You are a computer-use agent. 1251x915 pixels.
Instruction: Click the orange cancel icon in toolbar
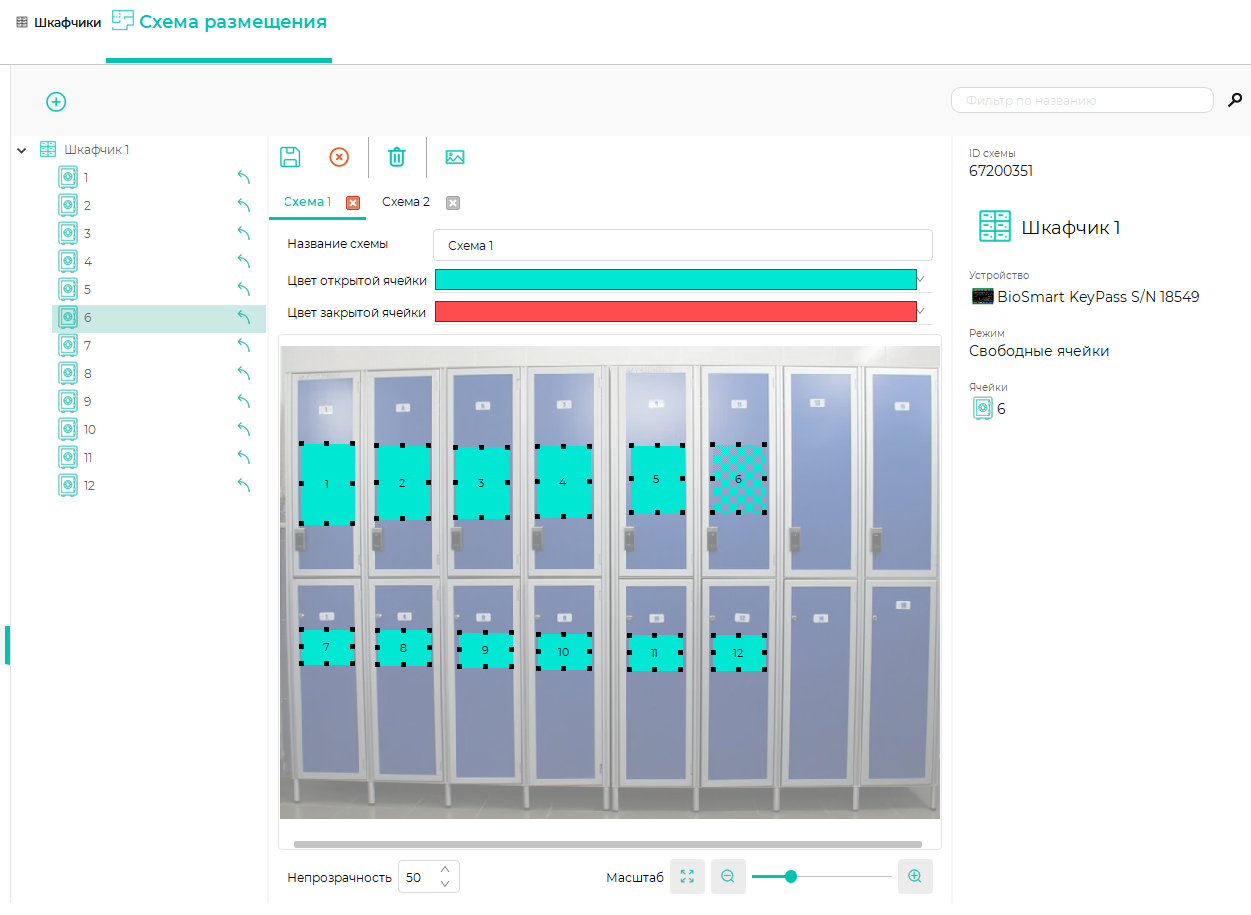[x=339, y=157]
